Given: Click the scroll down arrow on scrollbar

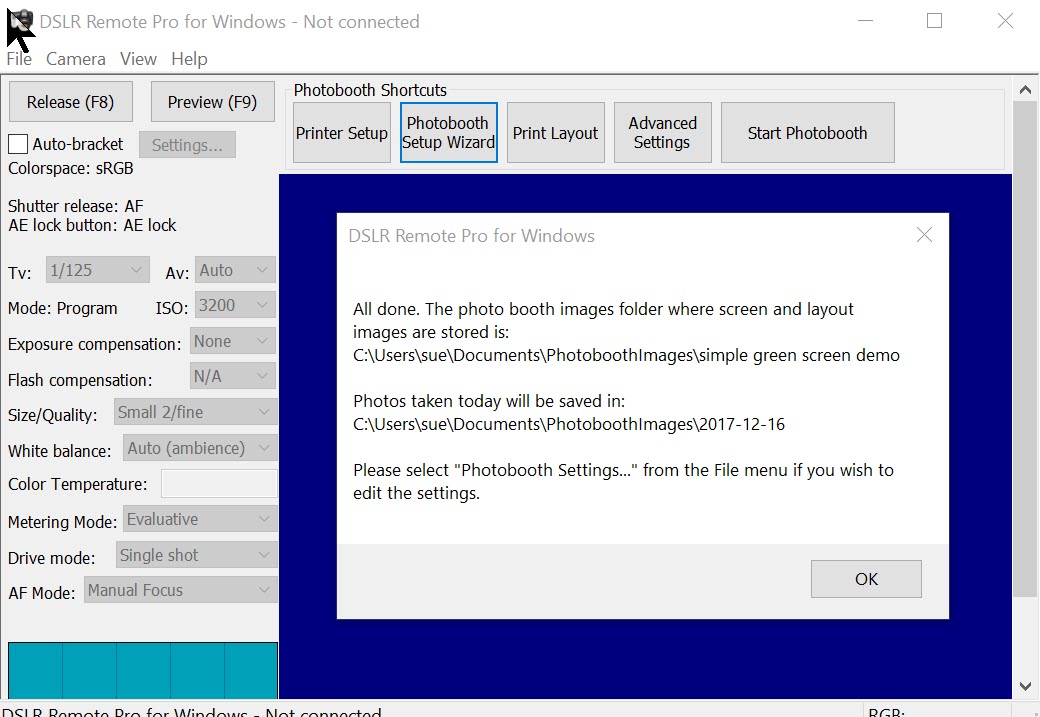Looking at the screenshot, I should coord(1025,686).
